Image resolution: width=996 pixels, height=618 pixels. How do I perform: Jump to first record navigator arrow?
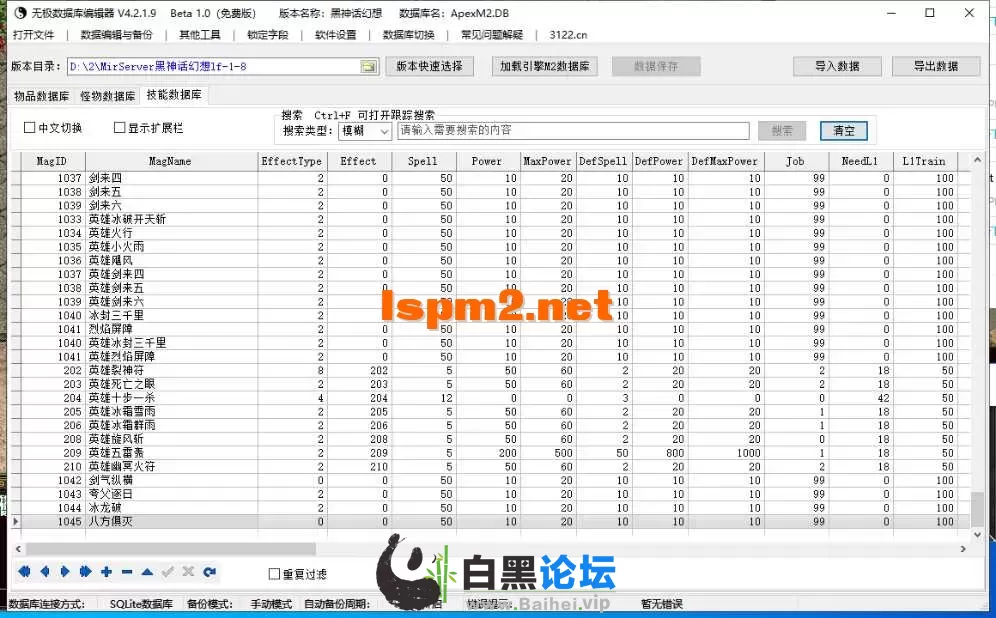coord(24,572)
